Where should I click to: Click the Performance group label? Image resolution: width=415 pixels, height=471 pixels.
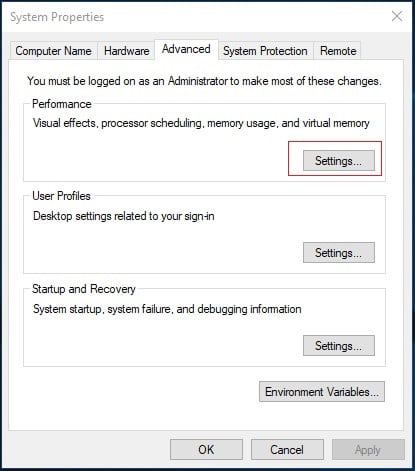(x=62, y=104)
